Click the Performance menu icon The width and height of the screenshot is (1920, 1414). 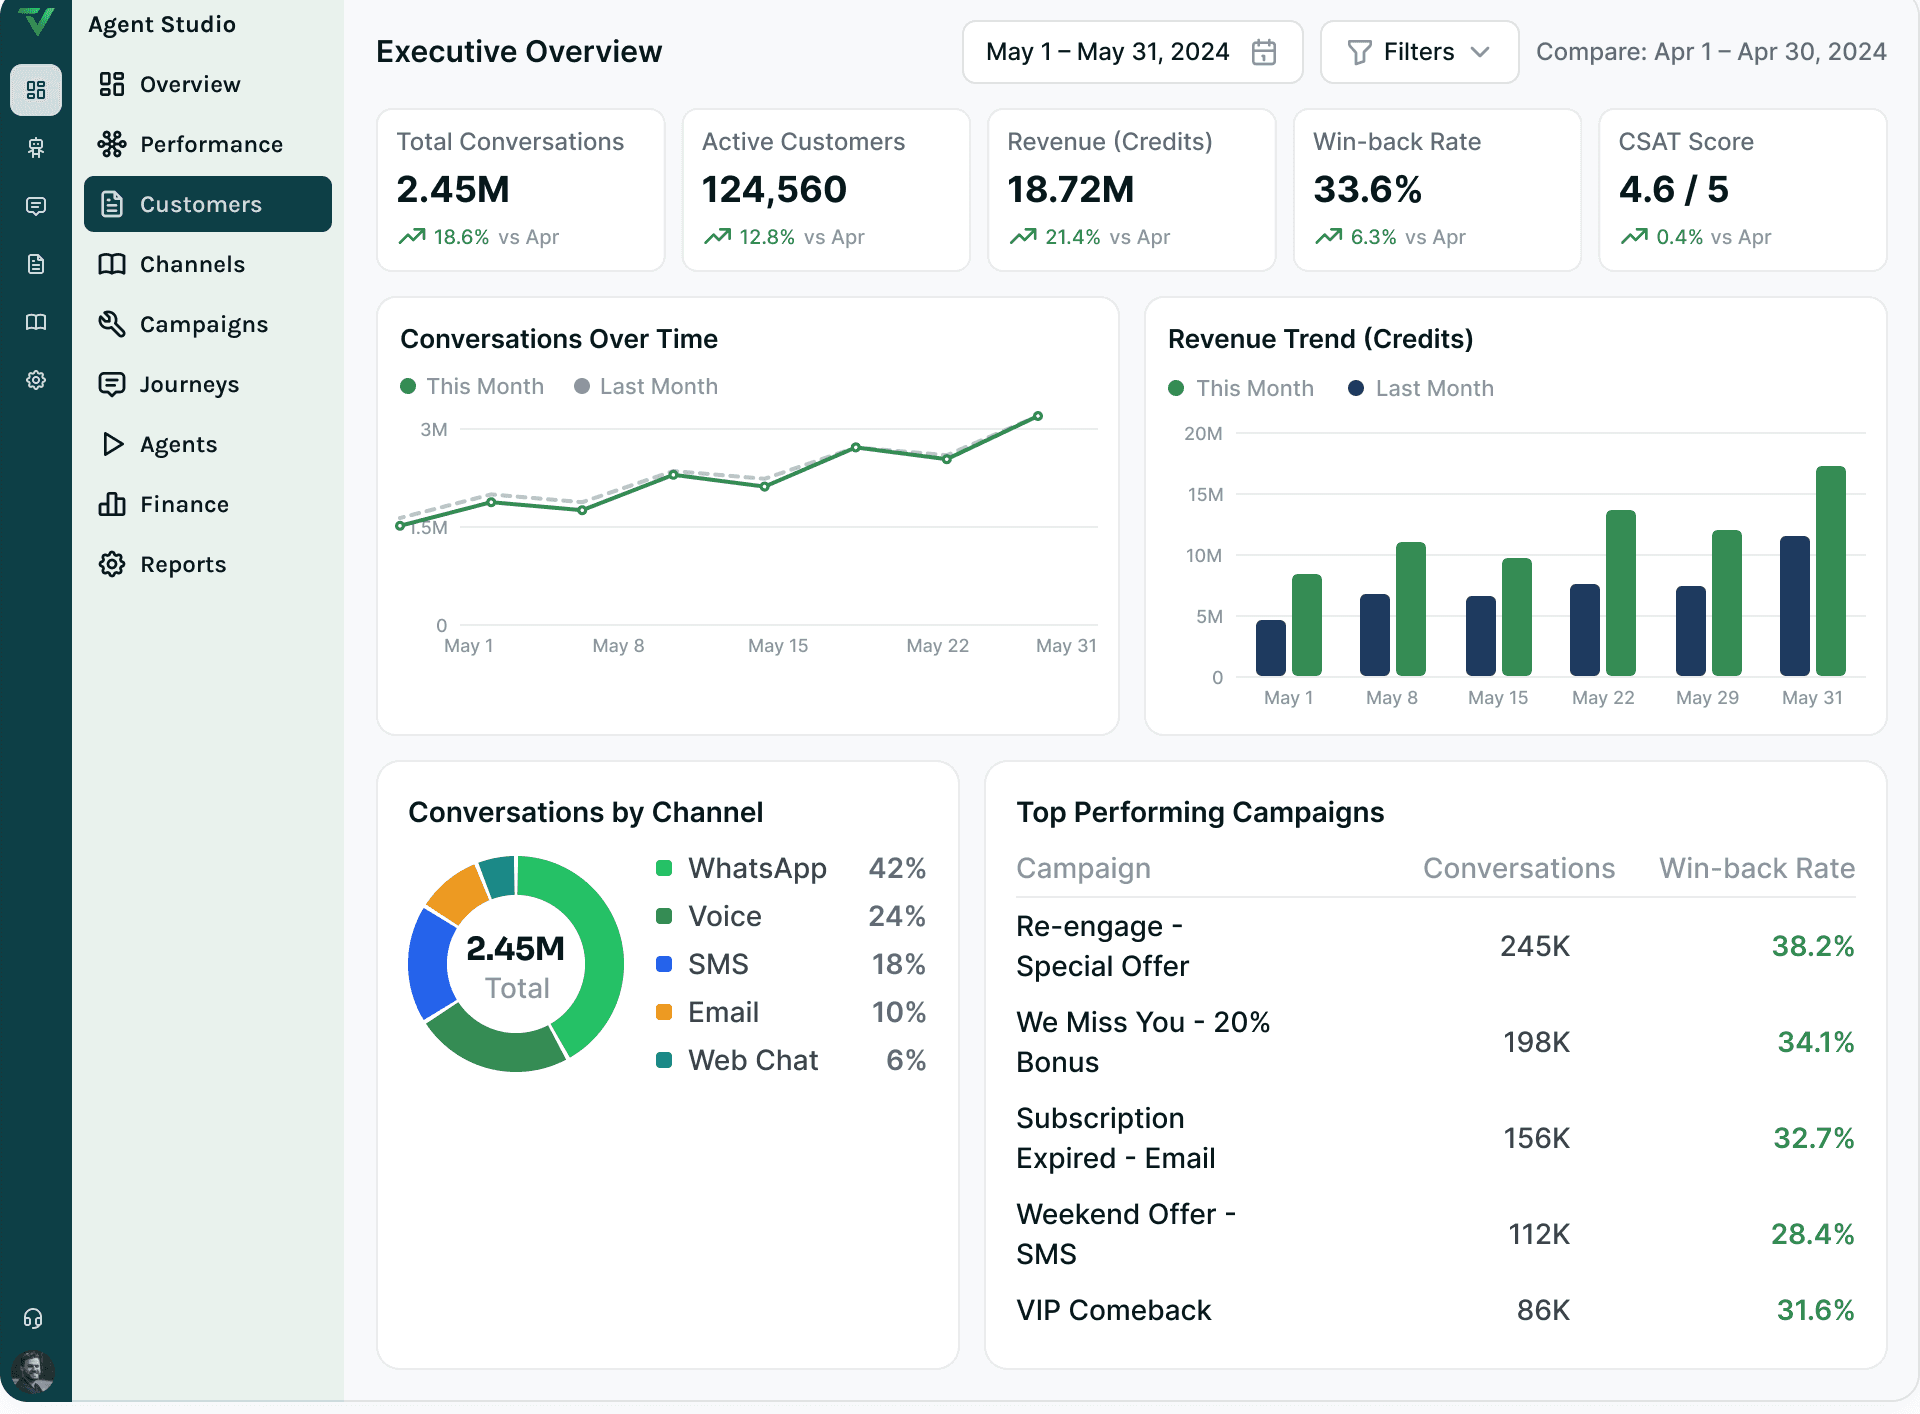click(x=112, y=144)
